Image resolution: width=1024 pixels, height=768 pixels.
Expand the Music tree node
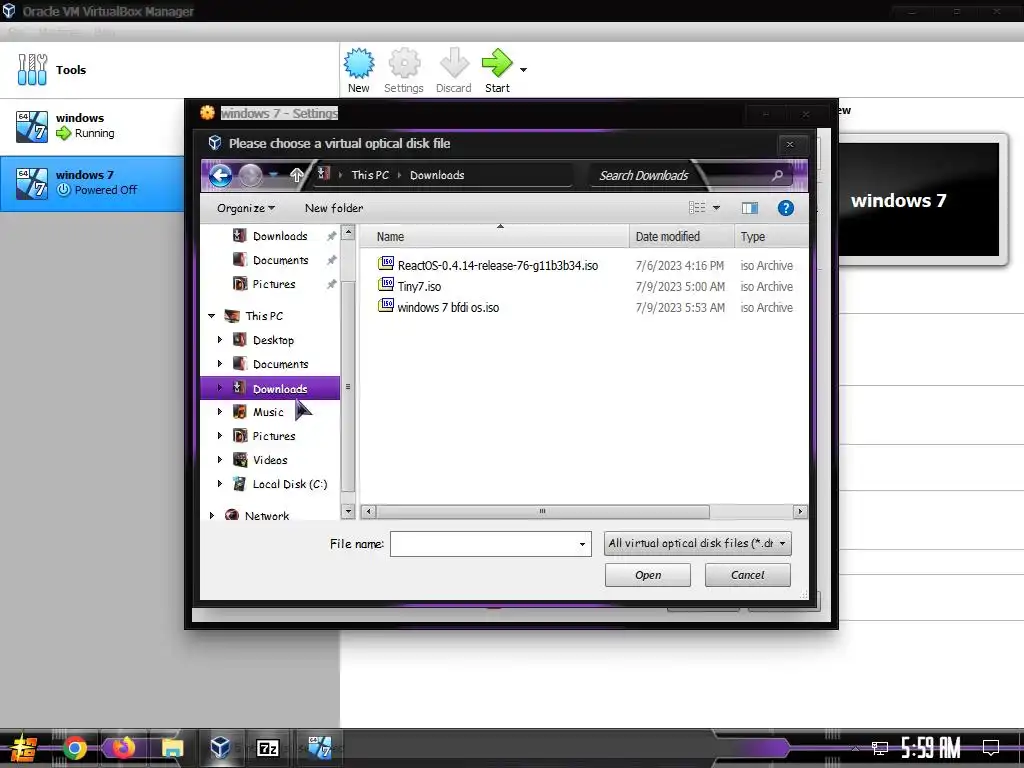pyautogui.click(x=219, y=411)
